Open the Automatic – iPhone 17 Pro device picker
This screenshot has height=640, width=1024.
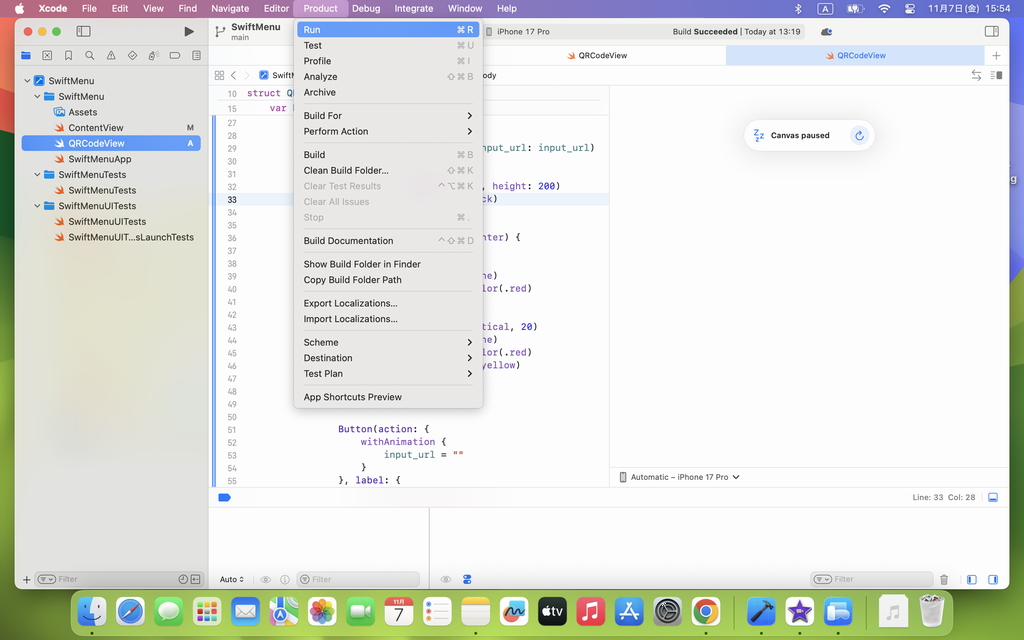pyautogui.click(x=679, y=477)
